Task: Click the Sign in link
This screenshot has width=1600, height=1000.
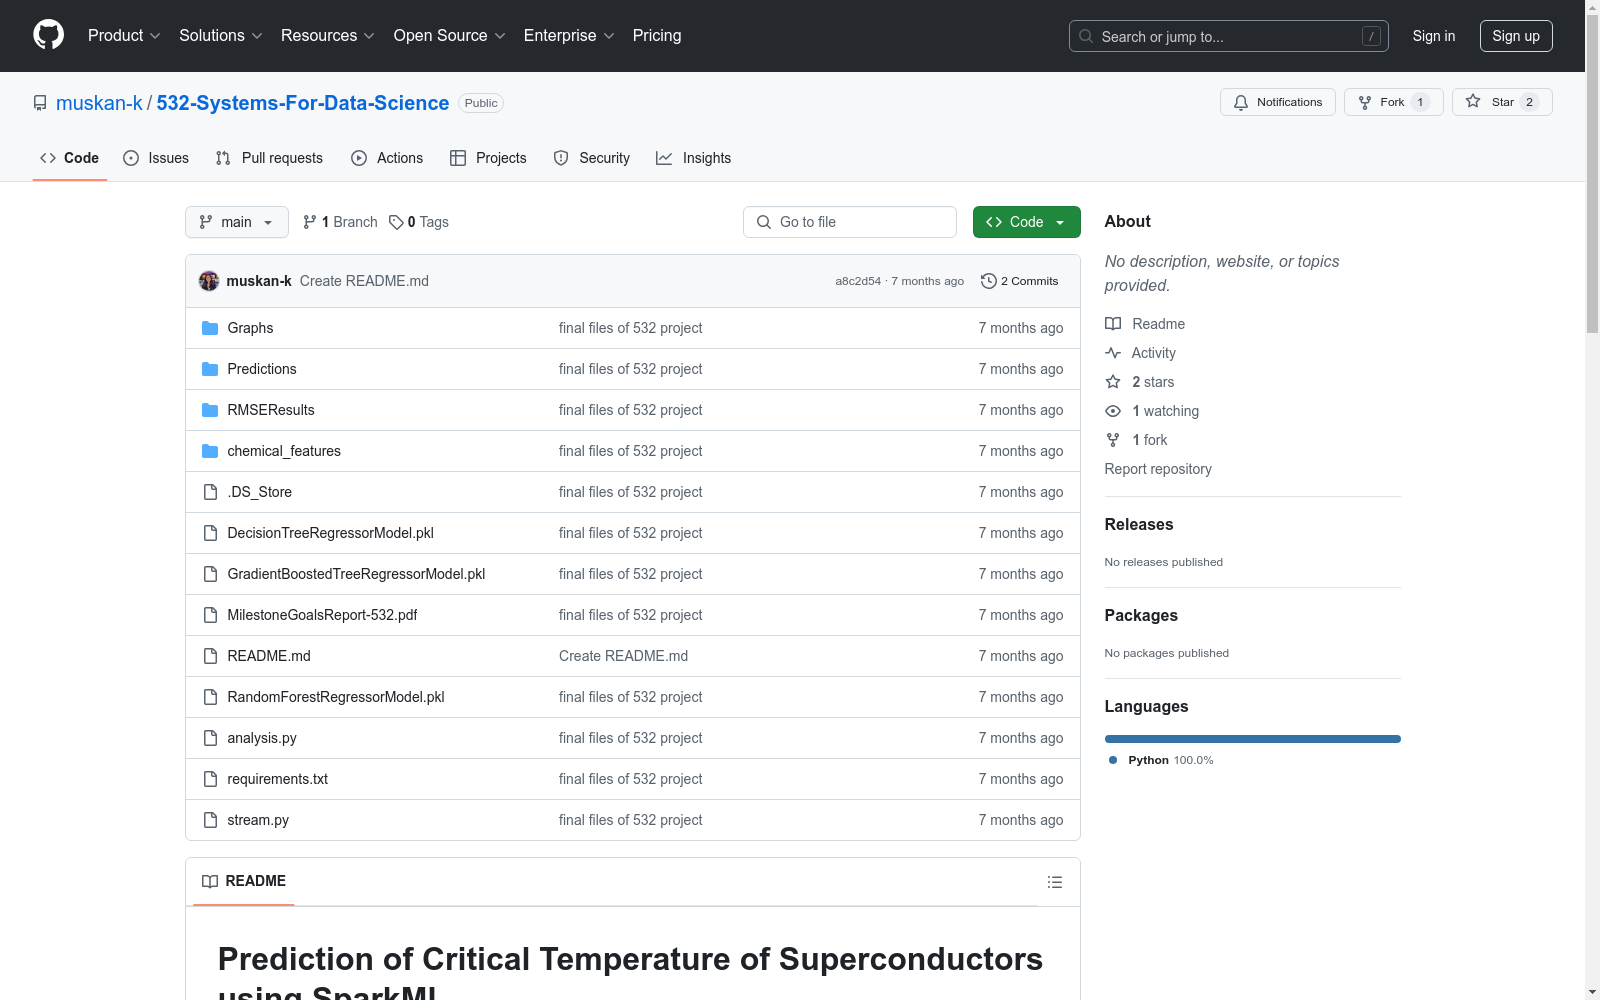Action: pos(1434,36)
